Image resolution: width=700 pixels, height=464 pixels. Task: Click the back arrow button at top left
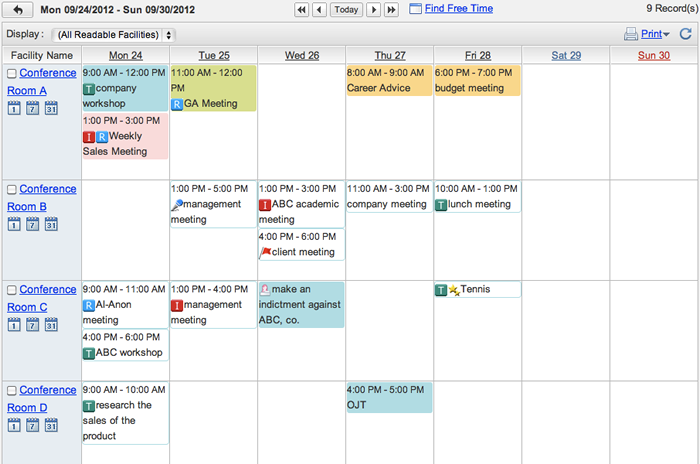click(x=17, y=9)
